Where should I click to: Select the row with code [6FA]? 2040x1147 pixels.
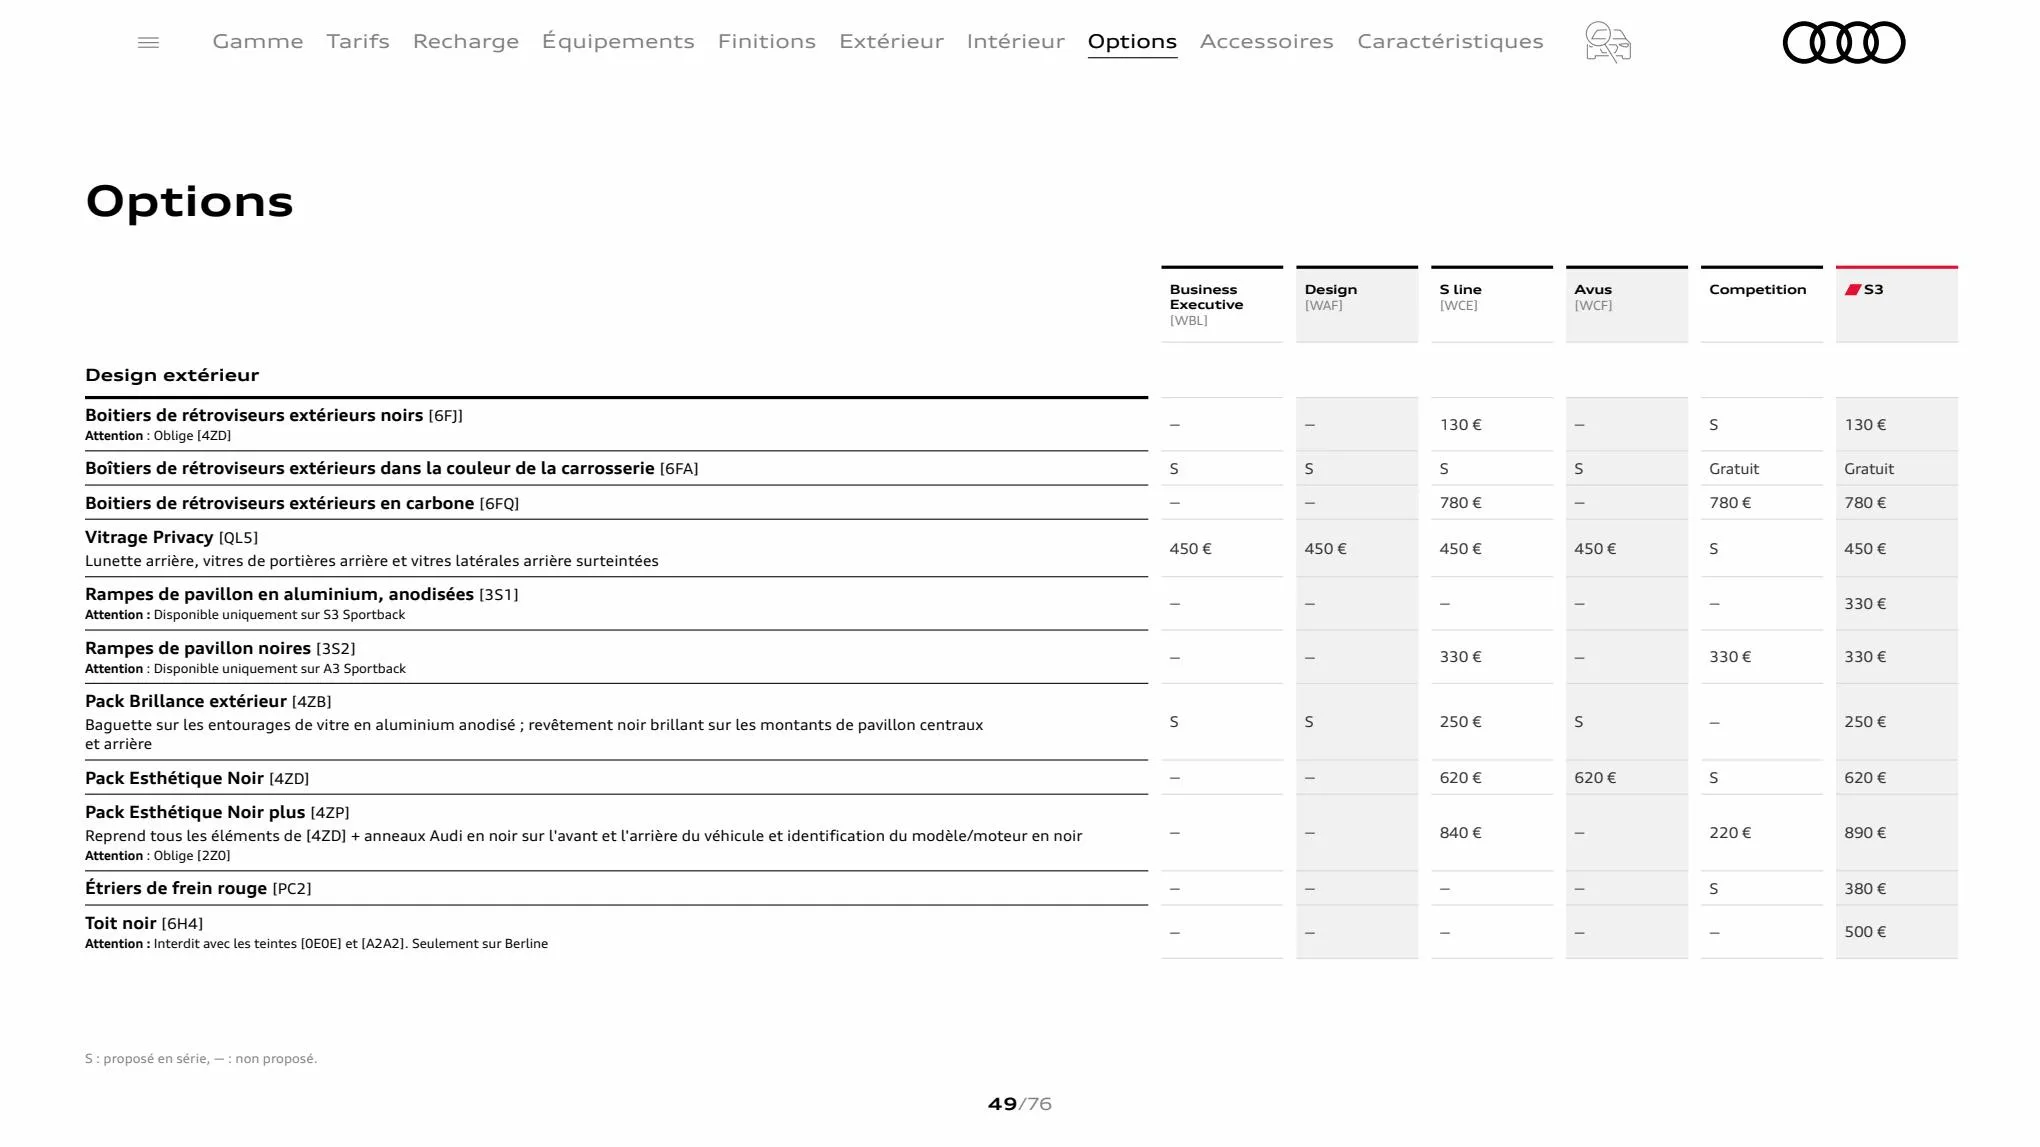point(616,468)
